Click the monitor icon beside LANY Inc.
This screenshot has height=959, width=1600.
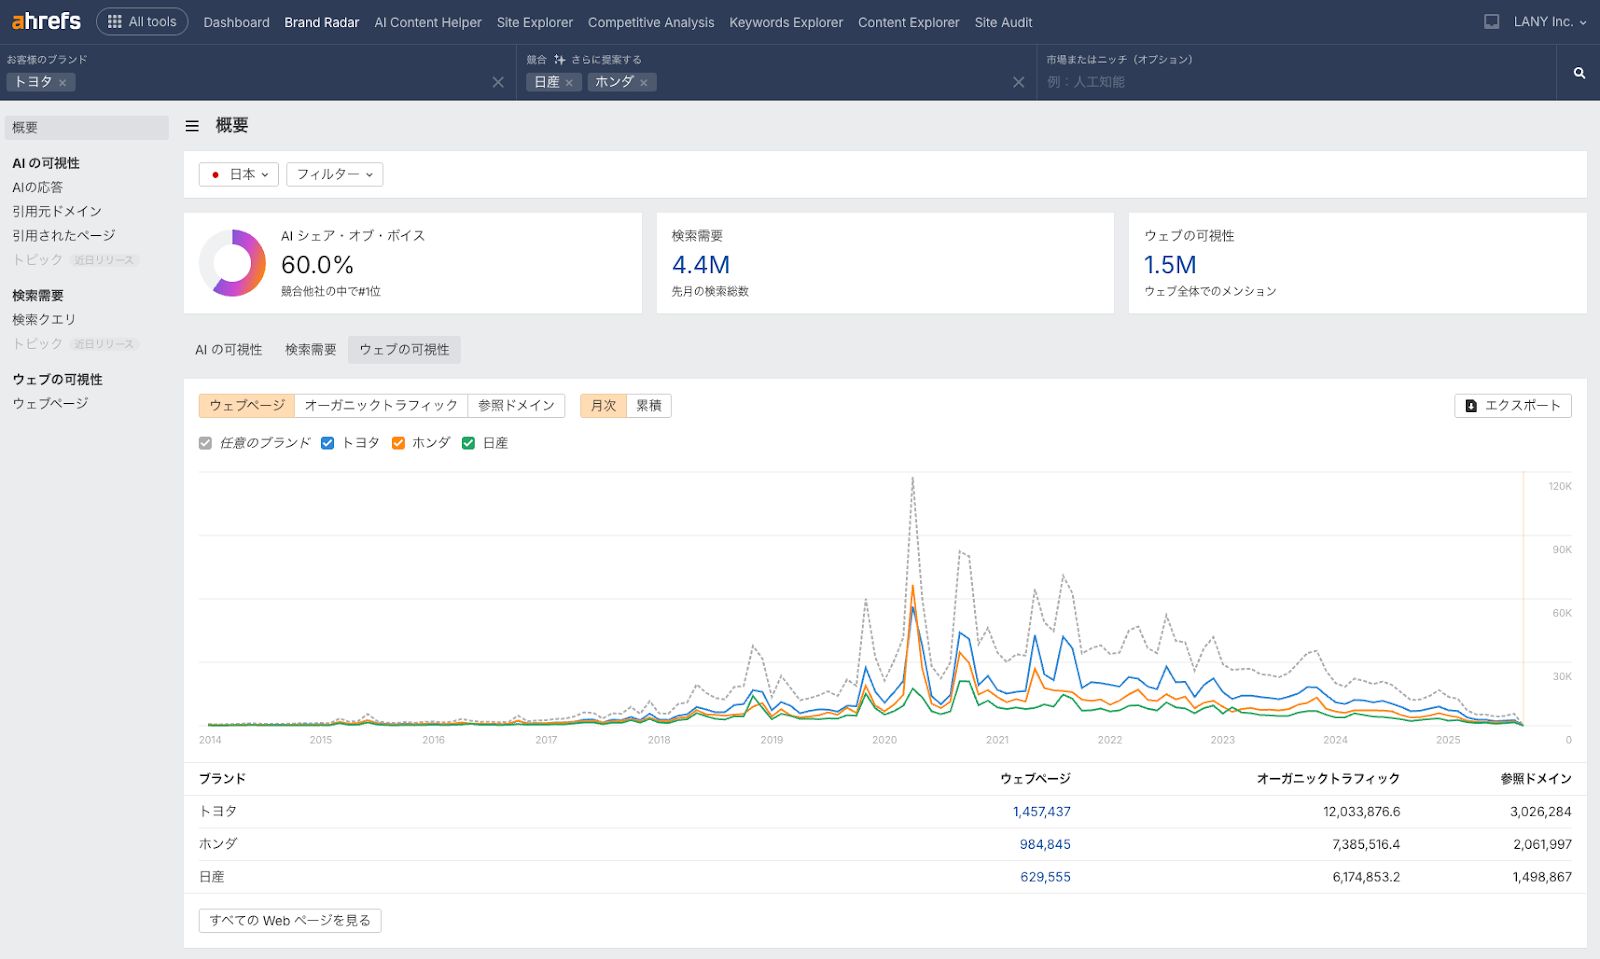(1491, 21)
